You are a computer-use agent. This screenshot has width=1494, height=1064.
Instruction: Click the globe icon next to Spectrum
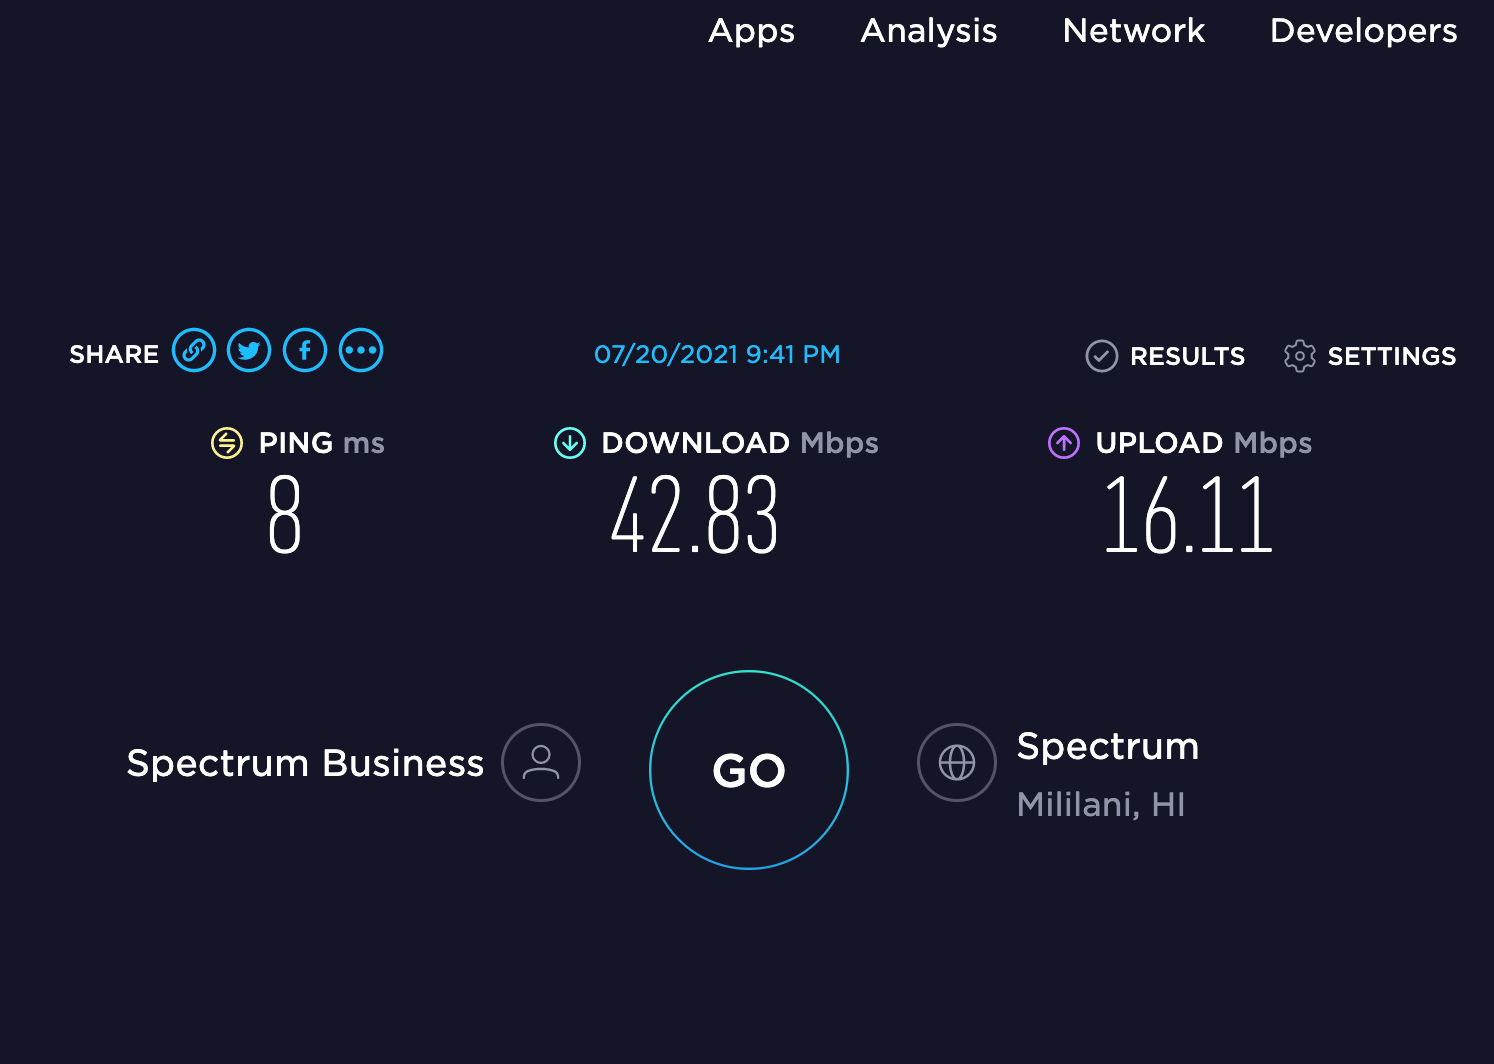(956, 762)
